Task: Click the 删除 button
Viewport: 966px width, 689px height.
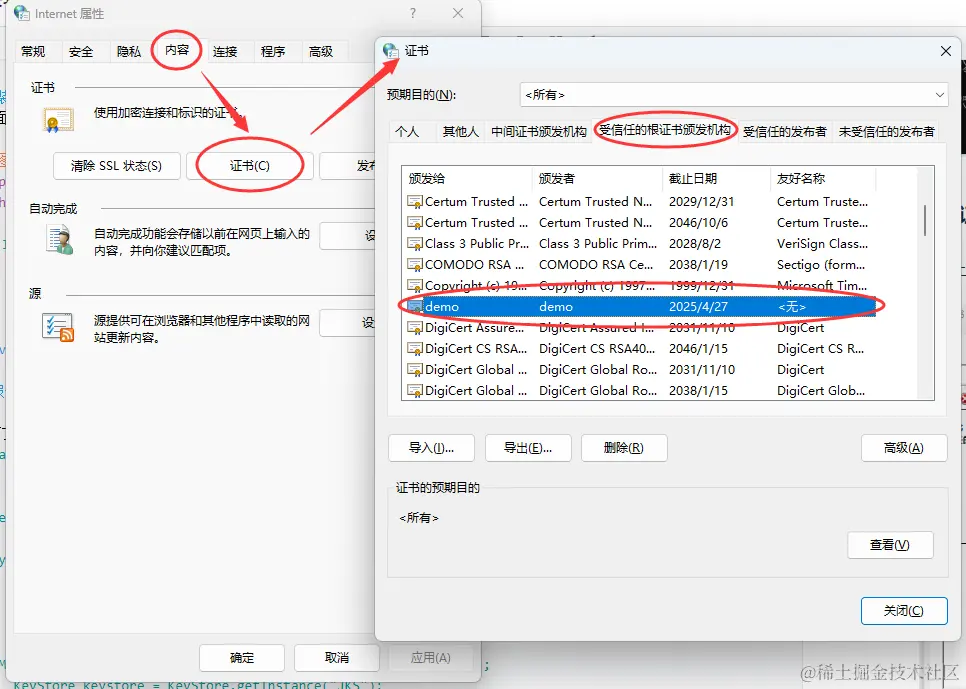Action: coord(624,448)
